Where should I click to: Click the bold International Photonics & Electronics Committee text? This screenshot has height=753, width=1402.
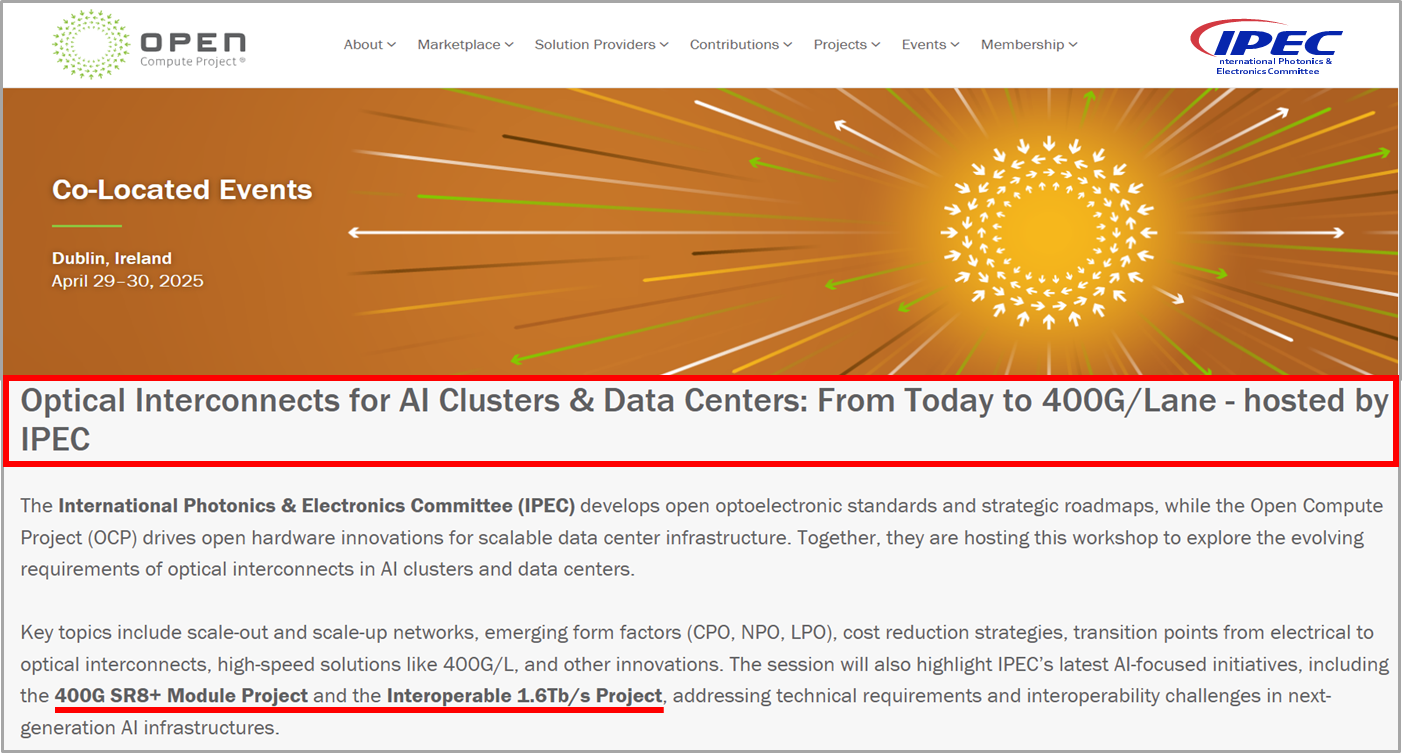point(317,506)
